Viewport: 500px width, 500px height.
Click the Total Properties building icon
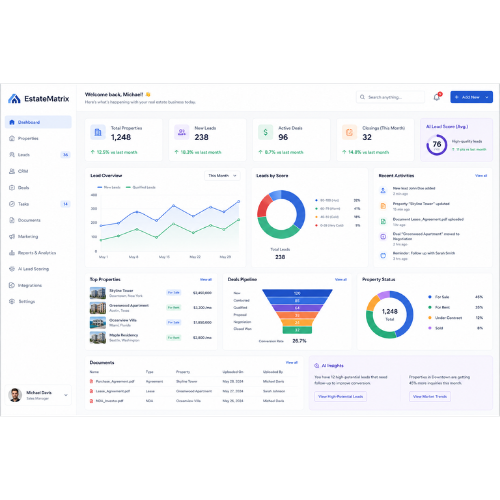pyautogui.click(x=98, y=132)
